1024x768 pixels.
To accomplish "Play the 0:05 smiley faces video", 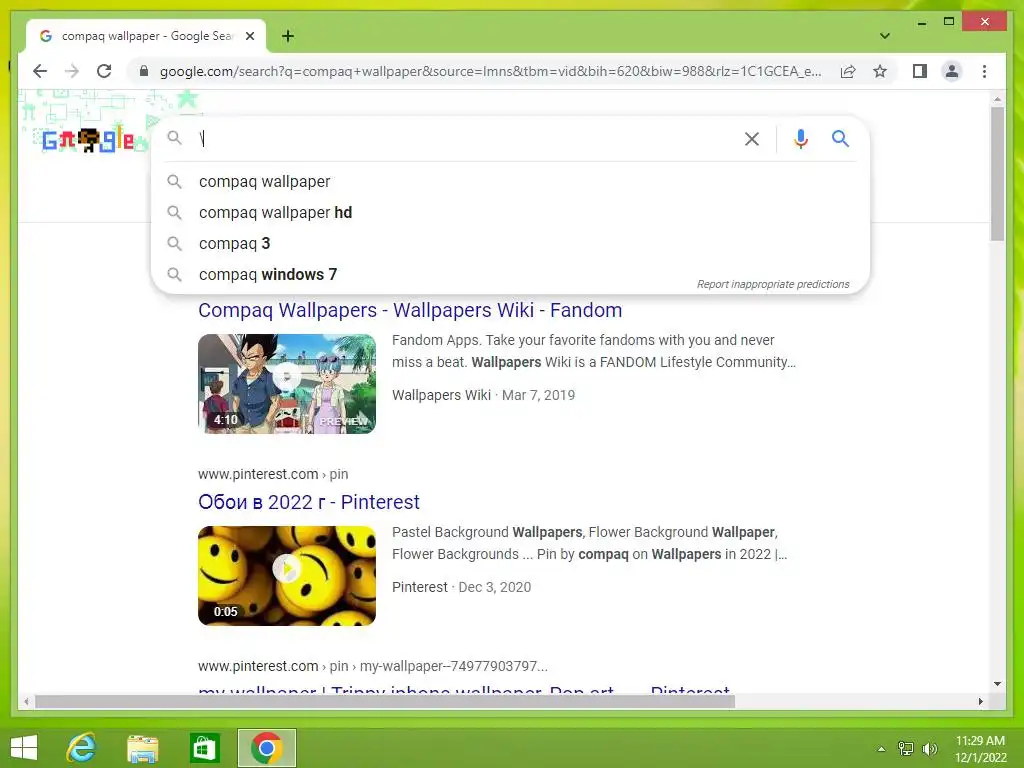I will point(287,576).
